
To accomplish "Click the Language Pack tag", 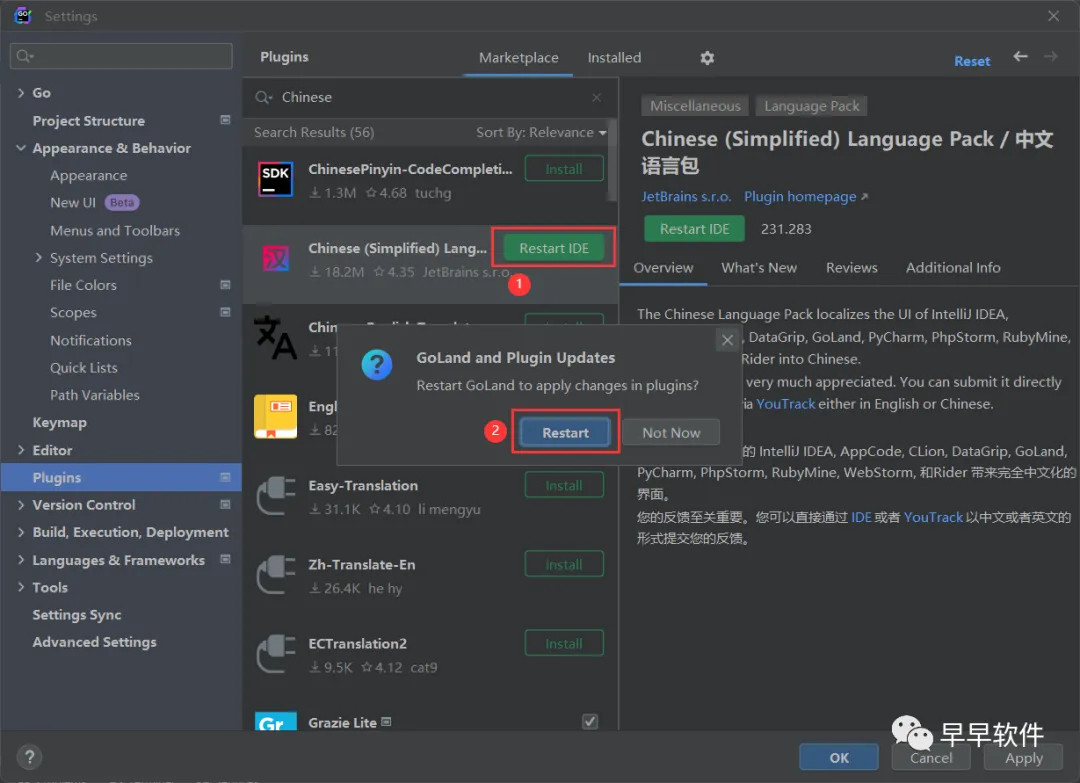I will click(x=811, y=106).
